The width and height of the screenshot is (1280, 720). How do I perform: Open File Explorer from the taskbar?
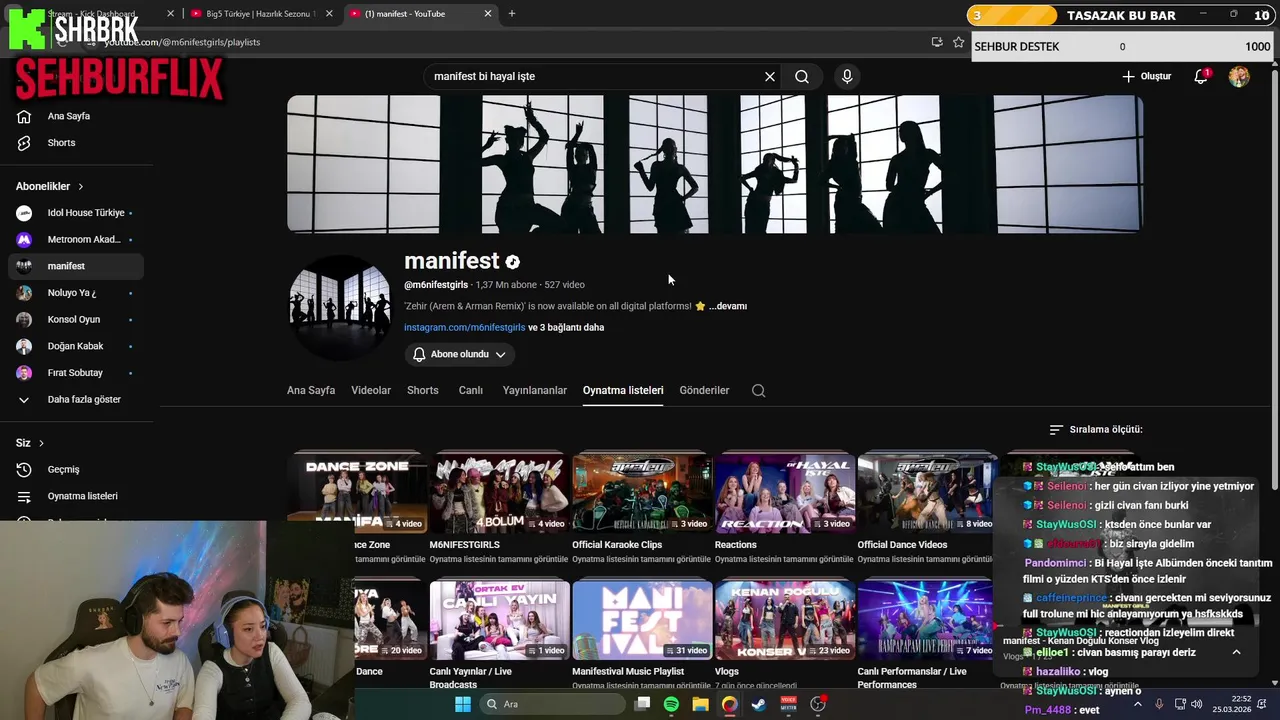[x=700, y=704]
